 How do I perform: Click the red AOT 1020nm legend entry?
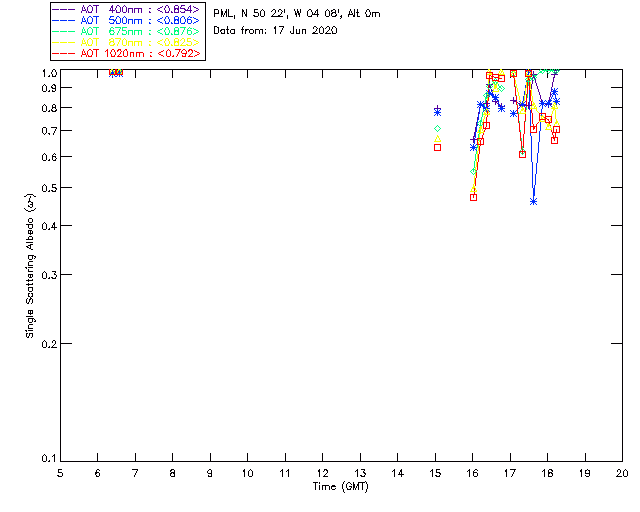(x=127, y=53)
